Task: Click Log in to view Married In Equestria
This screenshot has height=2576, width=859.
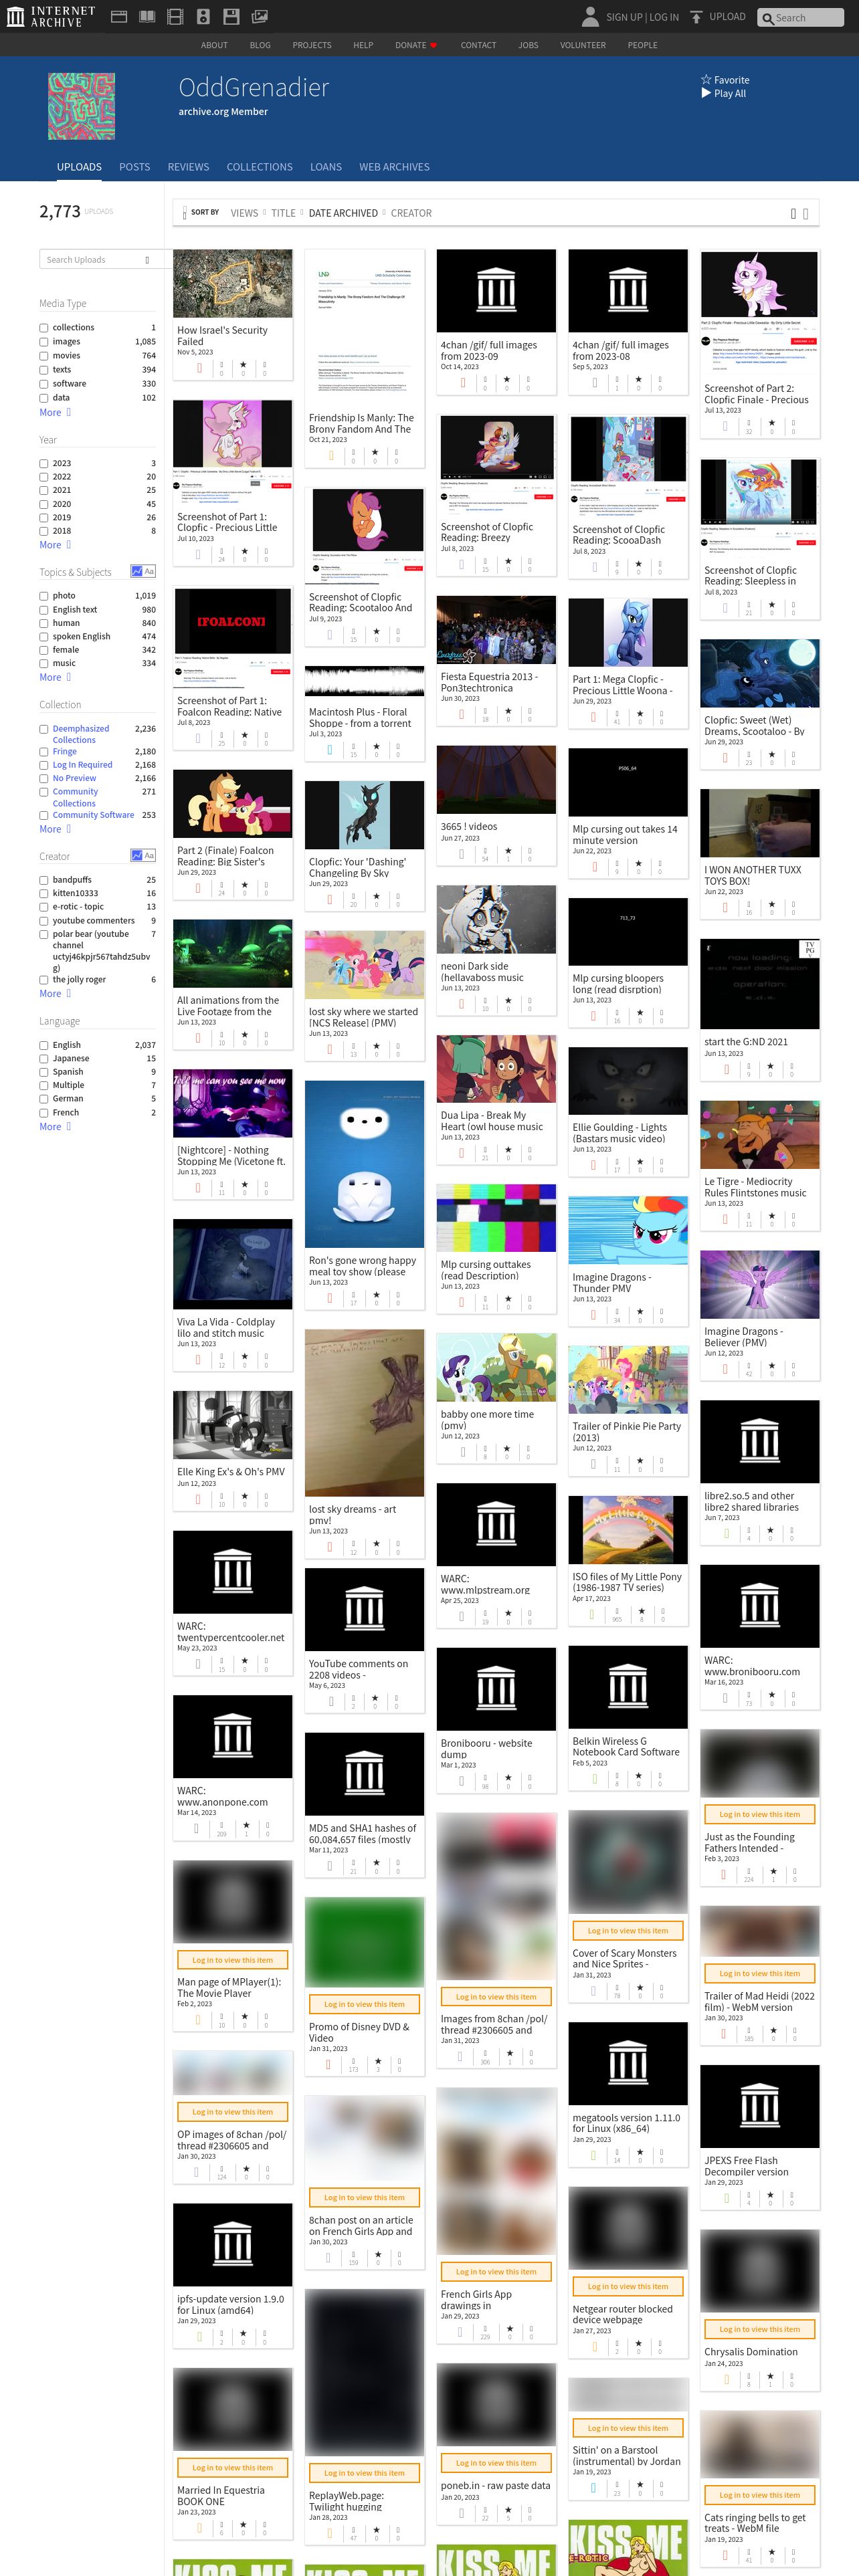Action: [x=232, y=2468]
